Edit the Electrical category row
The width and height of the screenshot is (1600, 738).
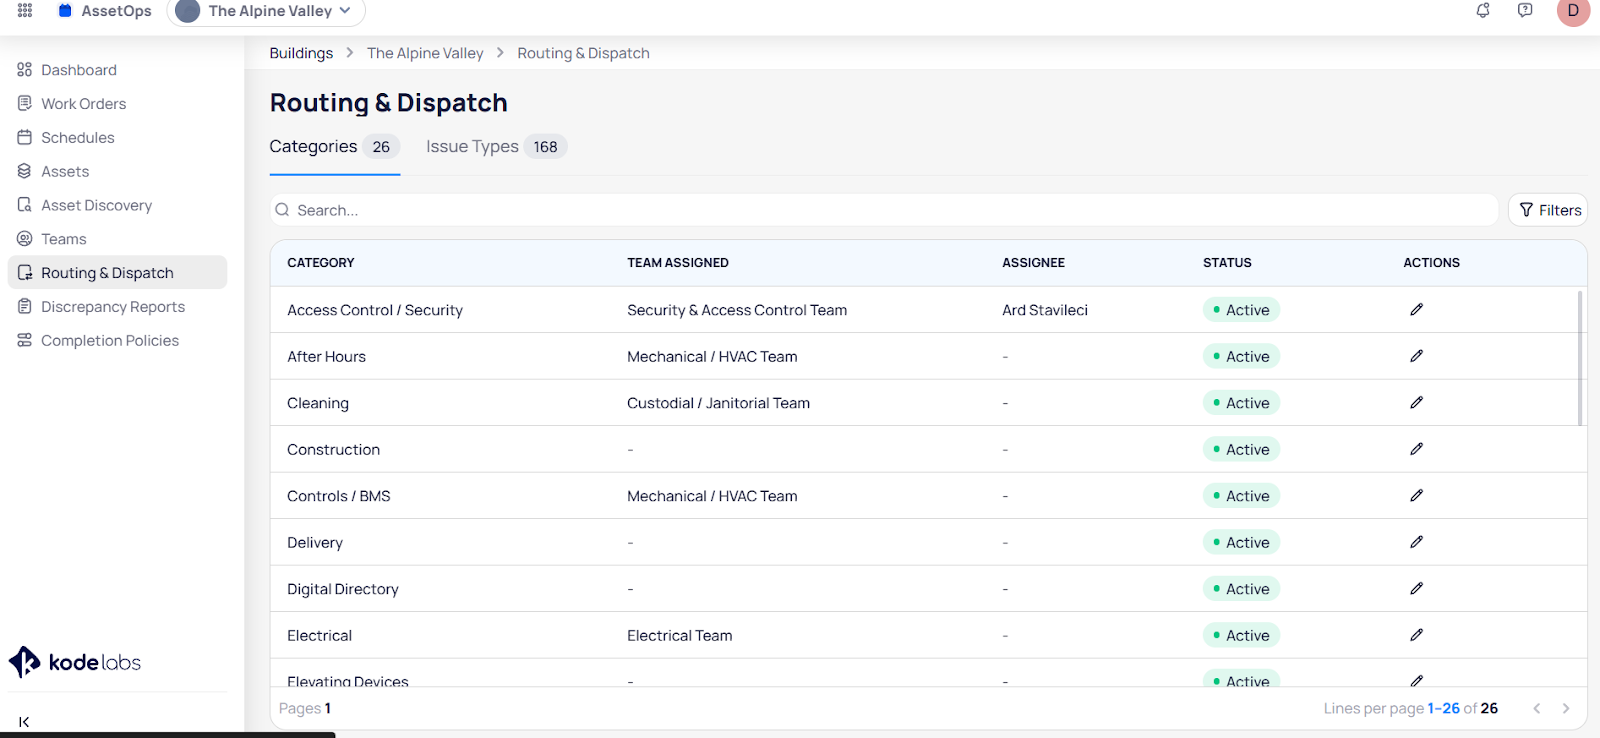[x=1416, y=635]
